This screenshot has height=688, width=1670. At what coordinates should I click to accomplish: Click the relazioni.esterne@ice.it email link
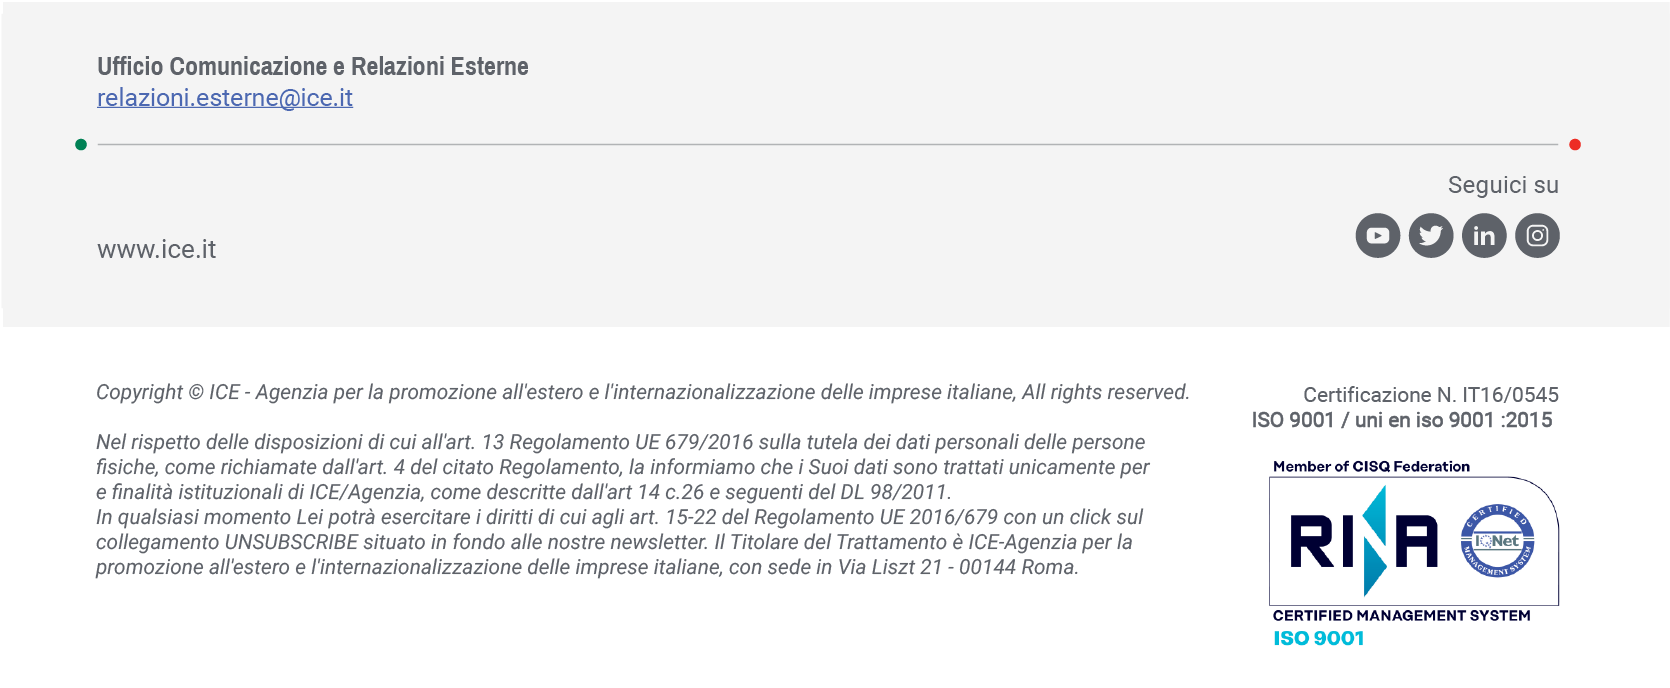(x=225, y=98)
